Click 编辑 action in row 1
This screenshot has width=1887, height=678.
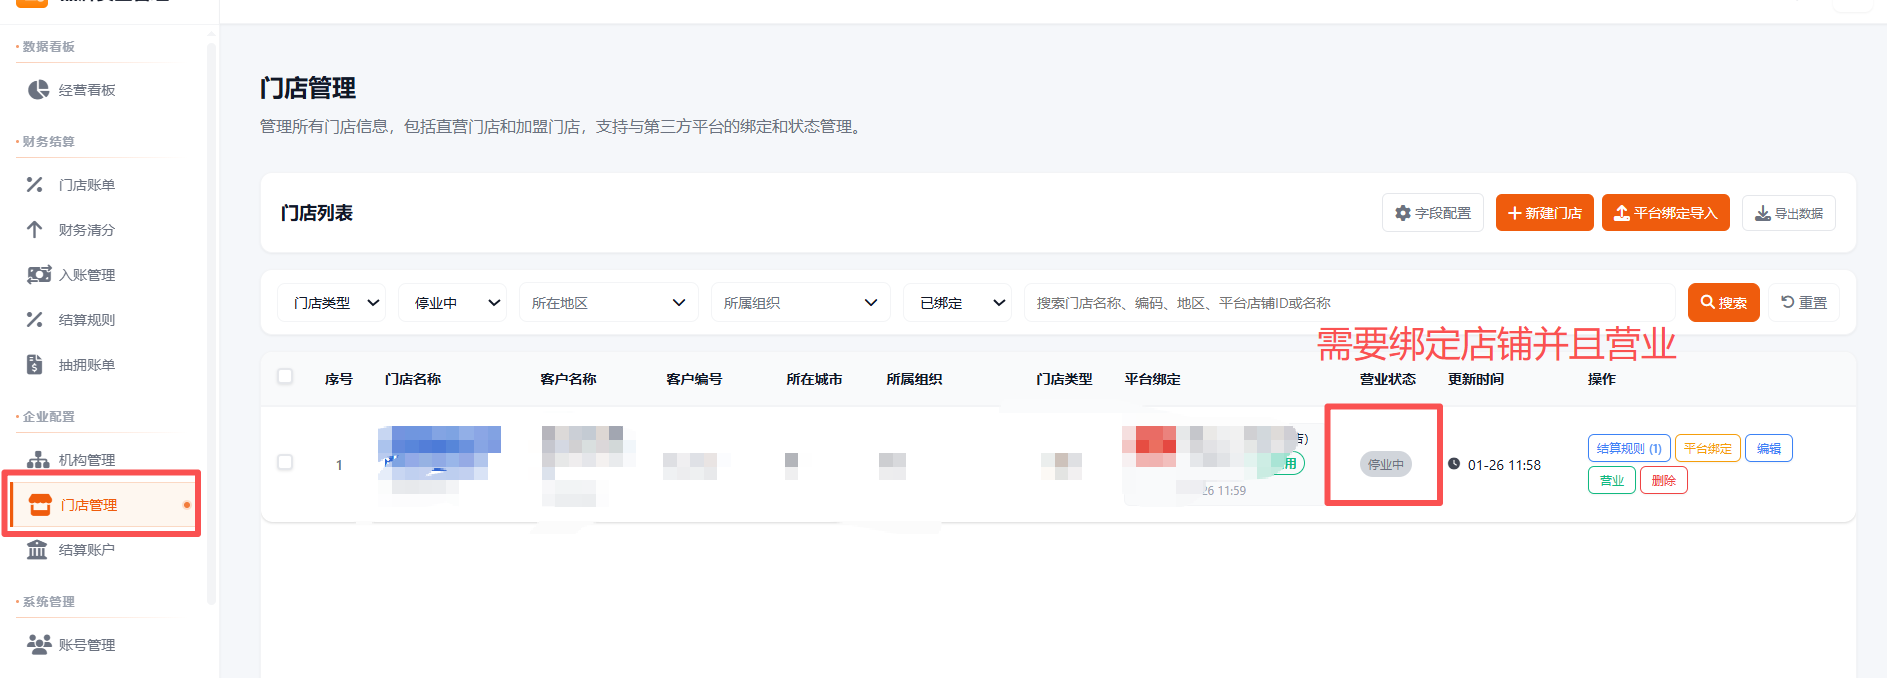(x=1769, y=448)
